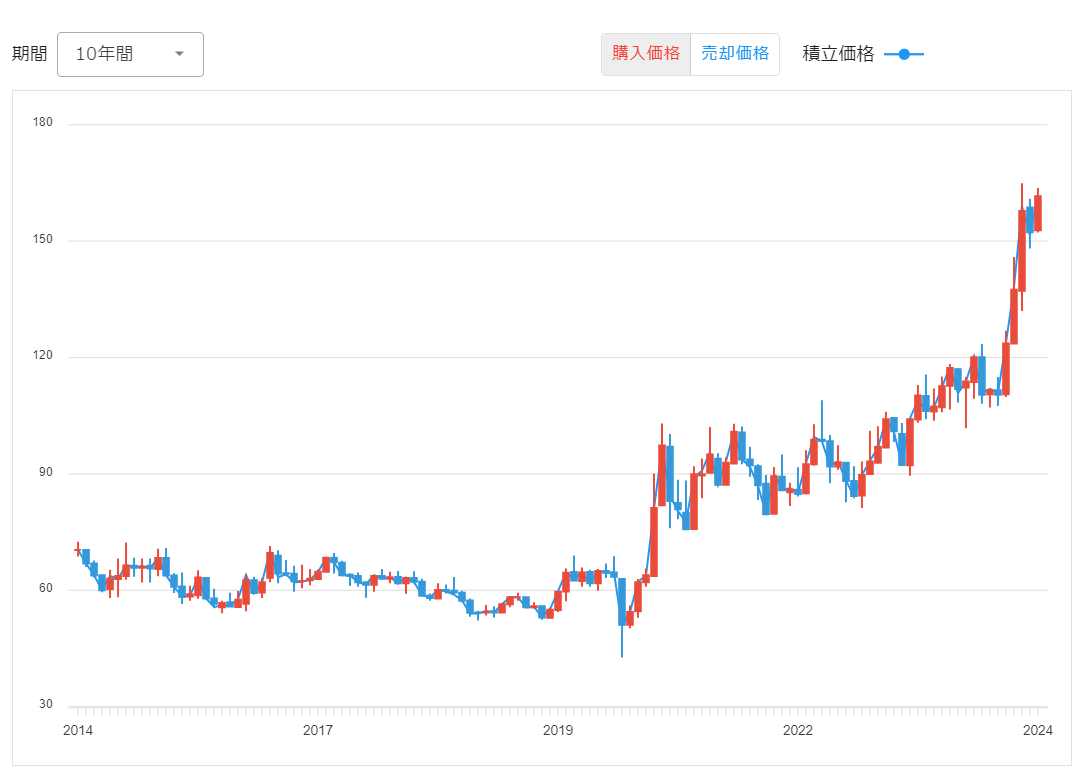Select the 90 y-axis value label
Viewport: 1083px width, 772px height.
point(44,473)
